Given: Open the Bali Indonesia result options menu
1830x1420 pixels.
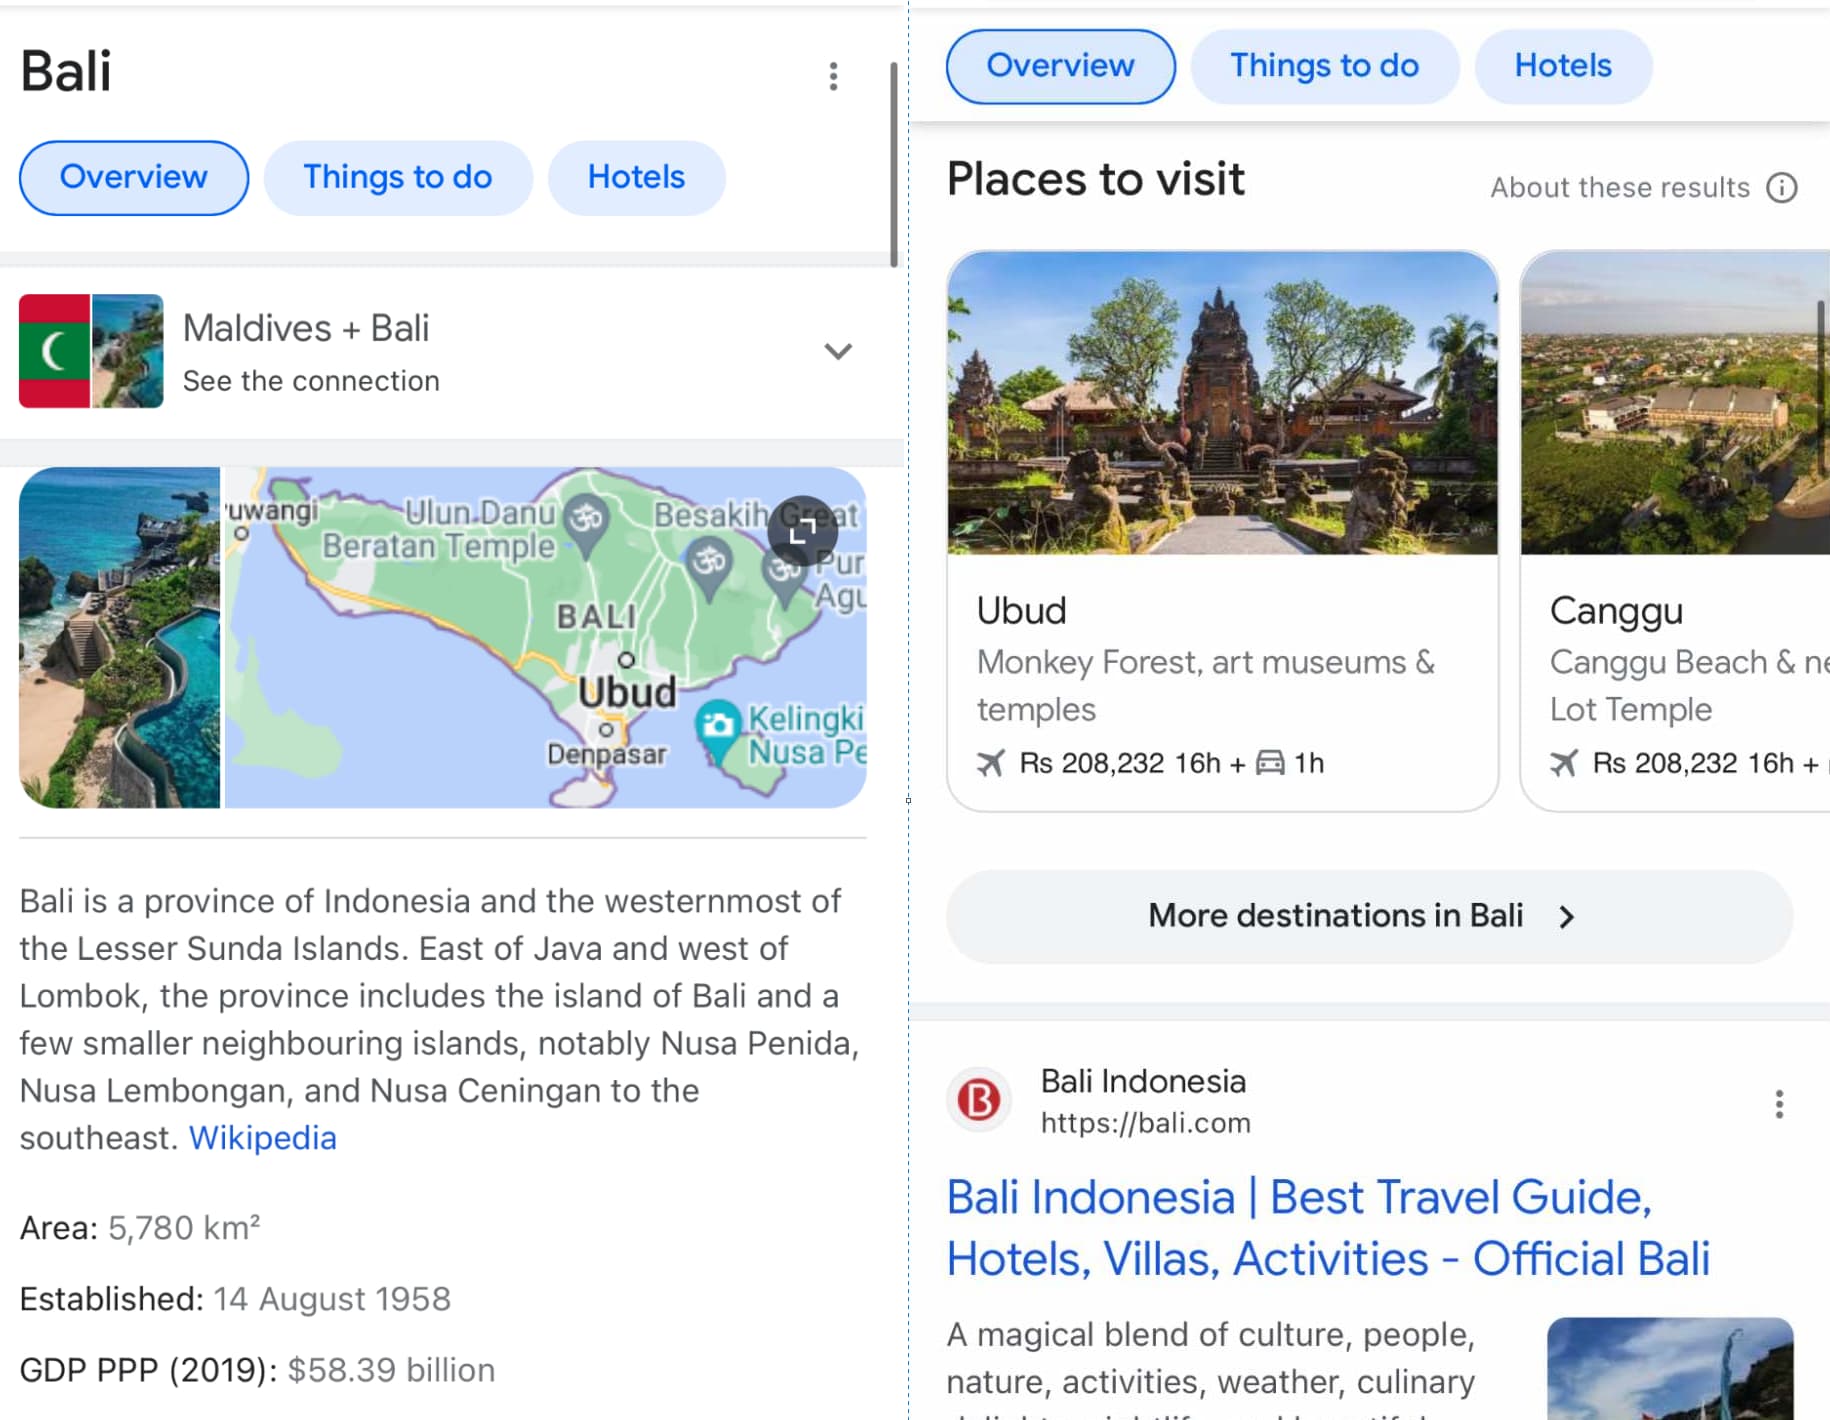Looking at the screenshot, I should tap(1779, 1104).
